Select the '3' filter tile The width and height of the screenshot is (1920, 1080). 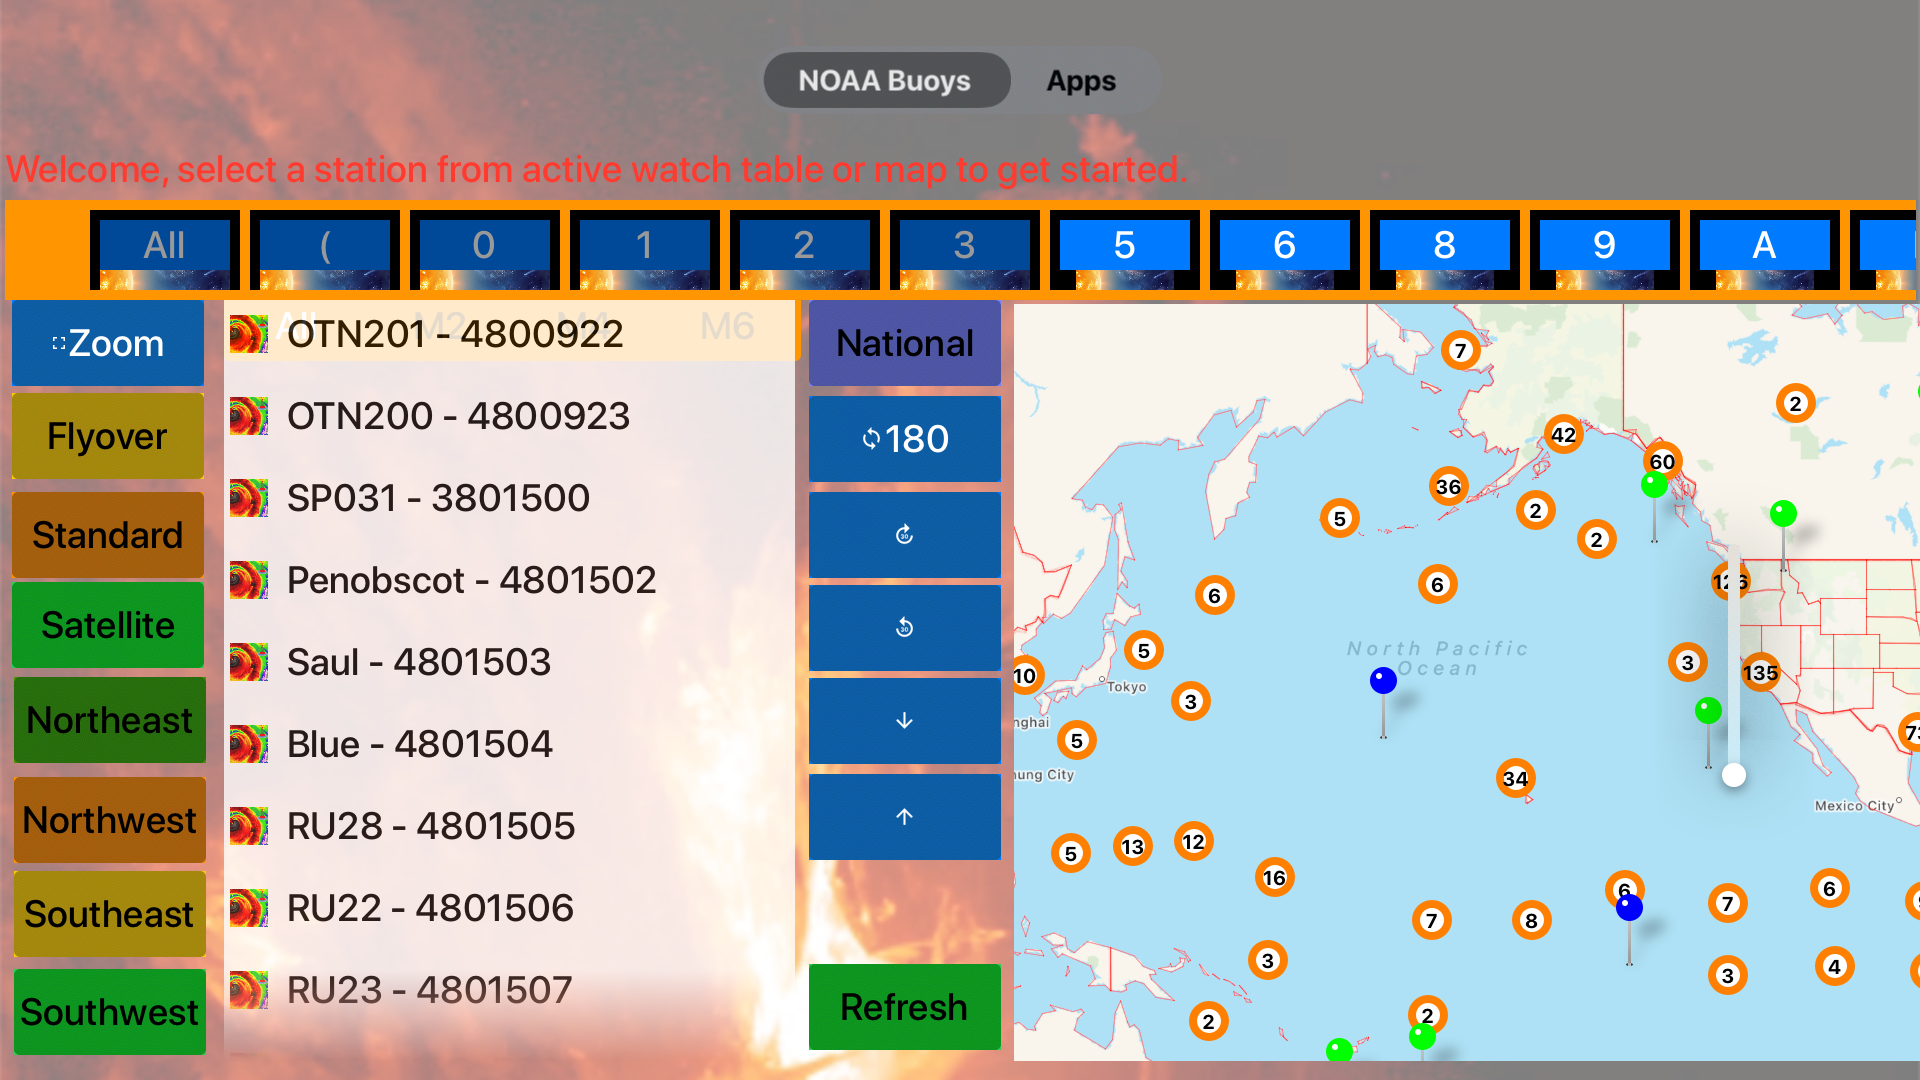pyautogui.click(x=965, y=250)
